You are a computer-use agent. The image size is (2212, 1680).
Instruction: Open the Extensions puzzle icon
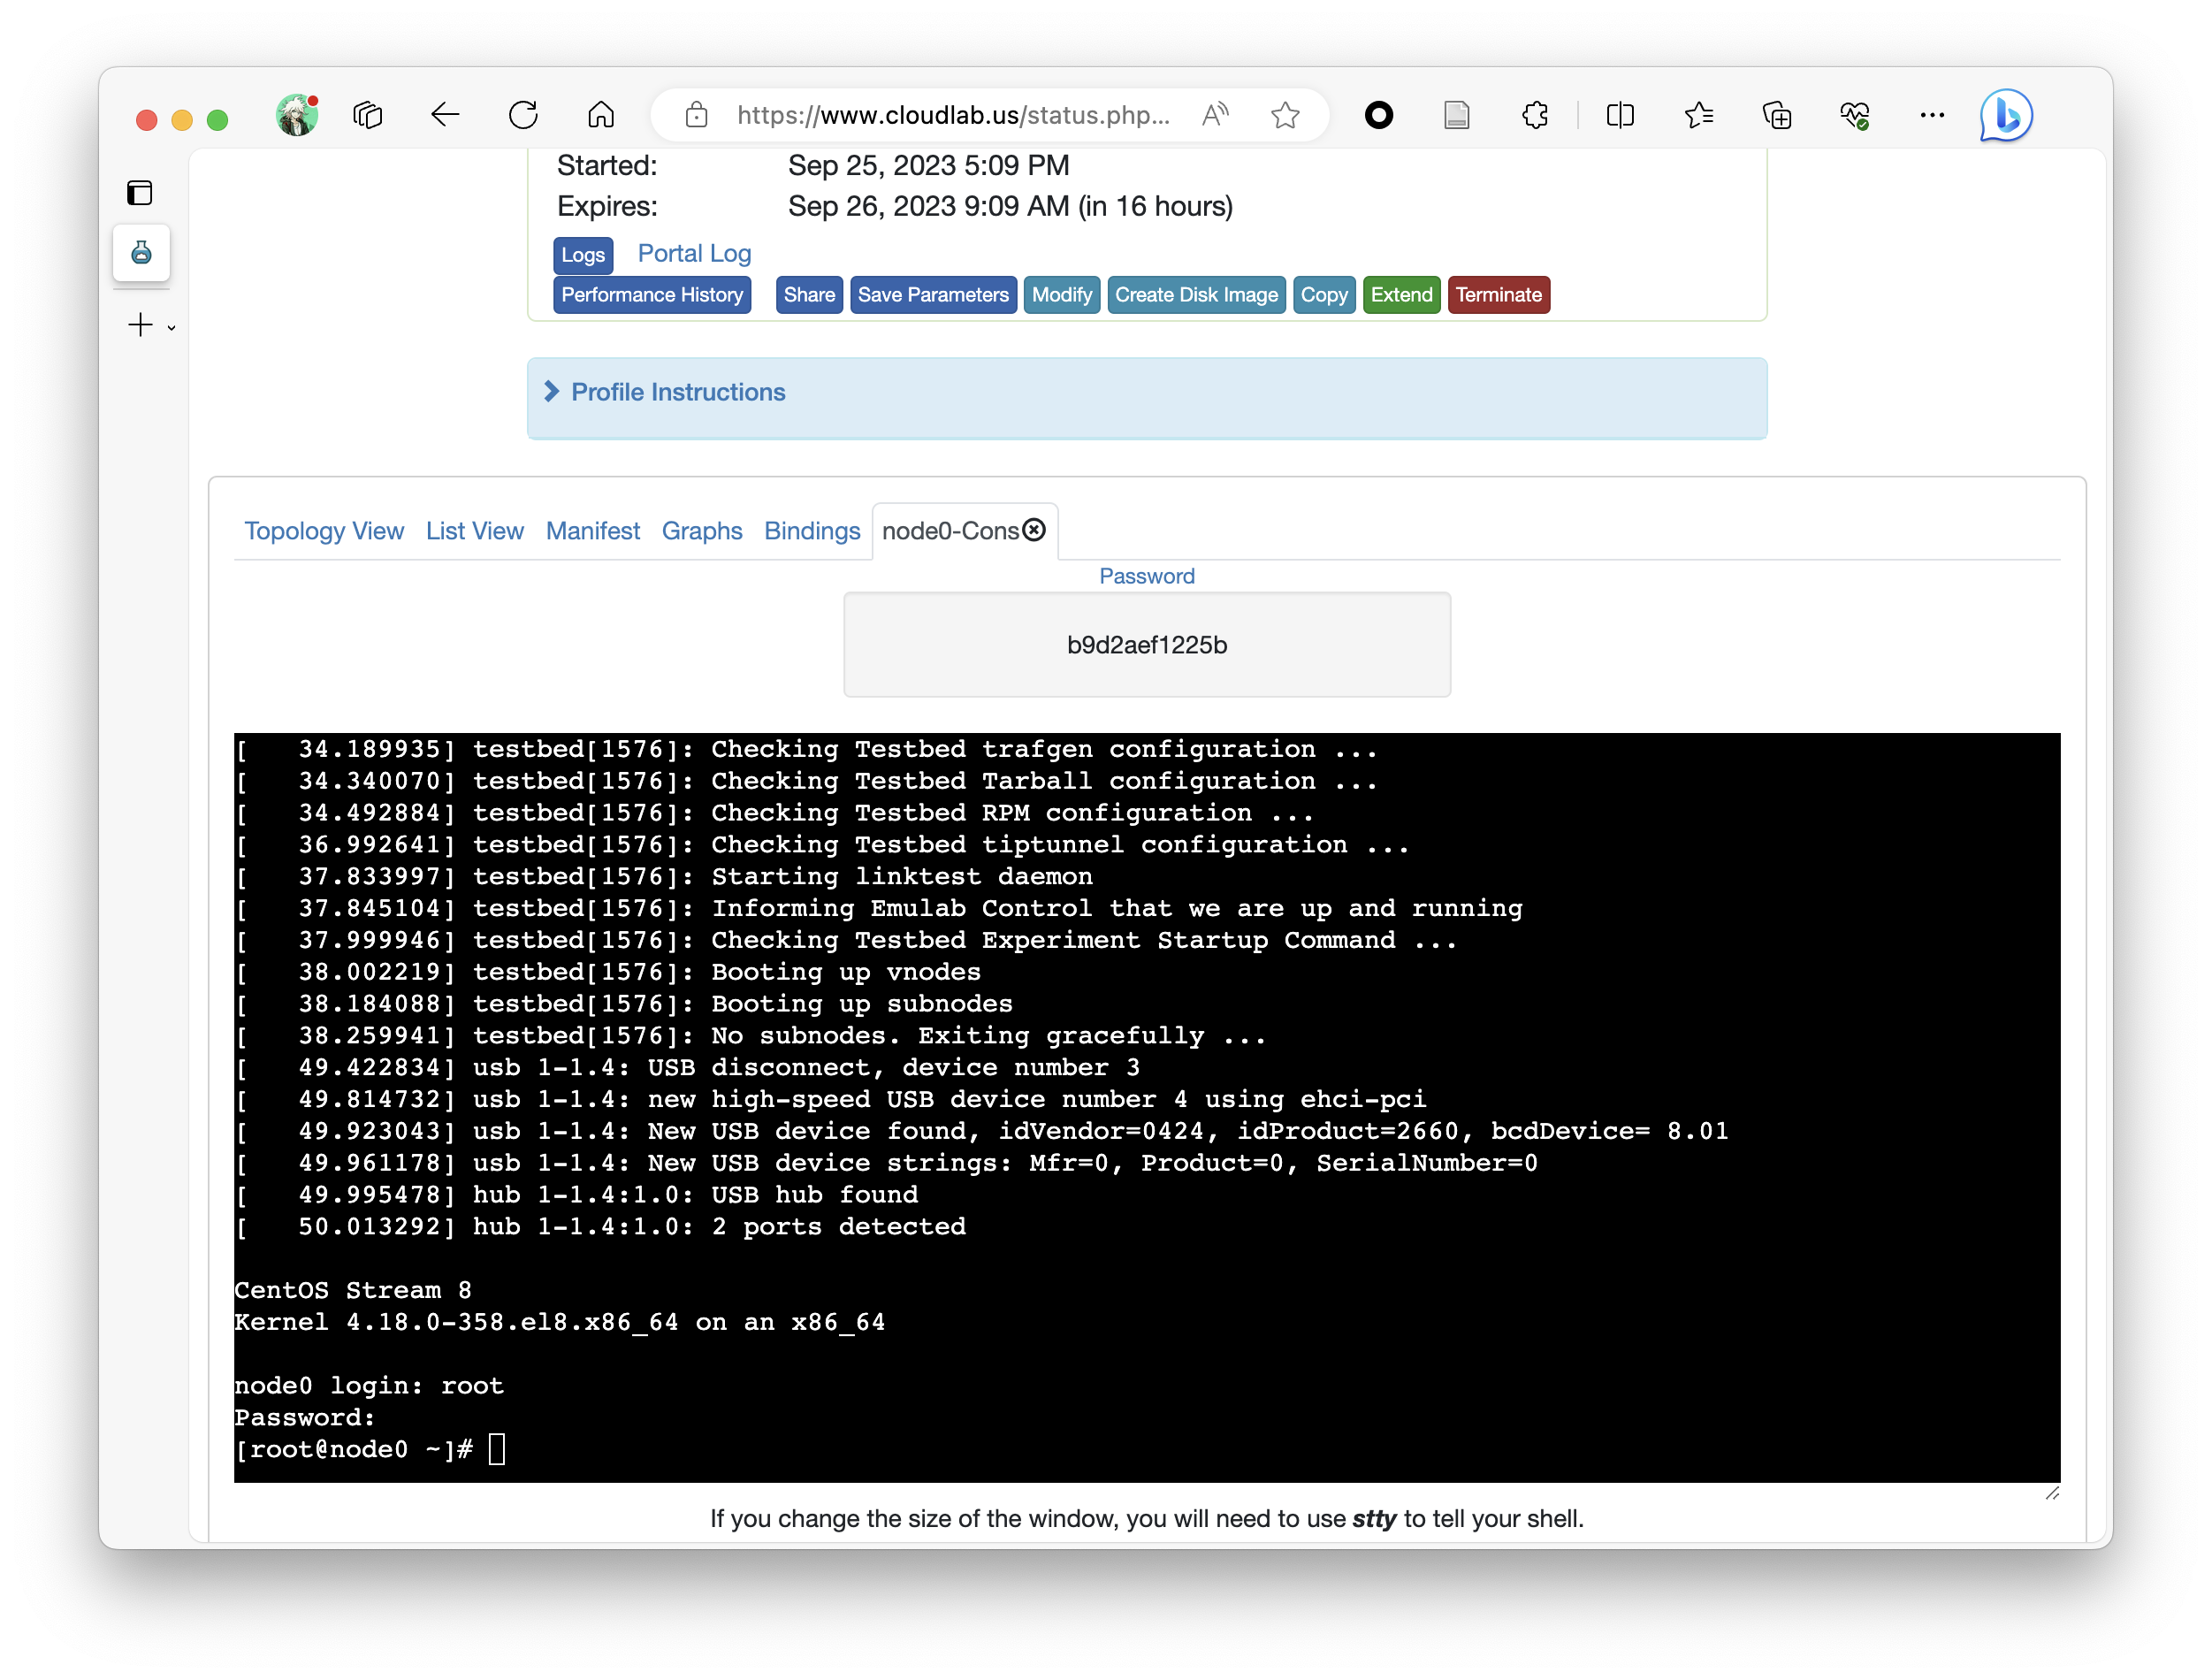click(1535, 116)
